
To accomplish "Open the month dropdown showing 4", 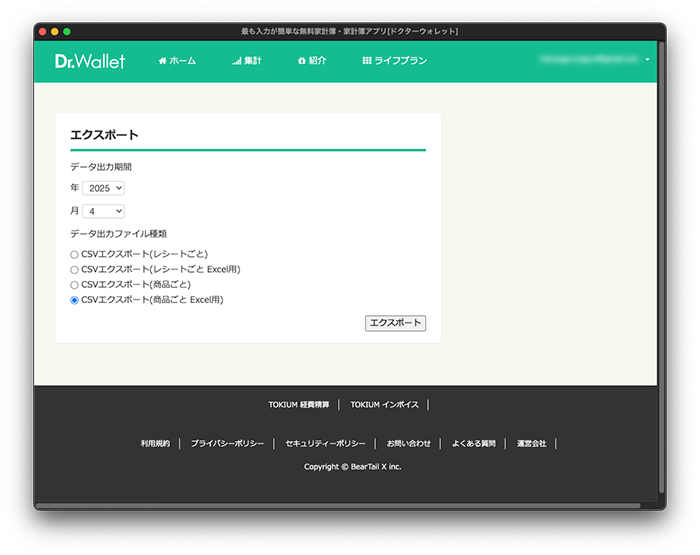I will tap(104, 211).
